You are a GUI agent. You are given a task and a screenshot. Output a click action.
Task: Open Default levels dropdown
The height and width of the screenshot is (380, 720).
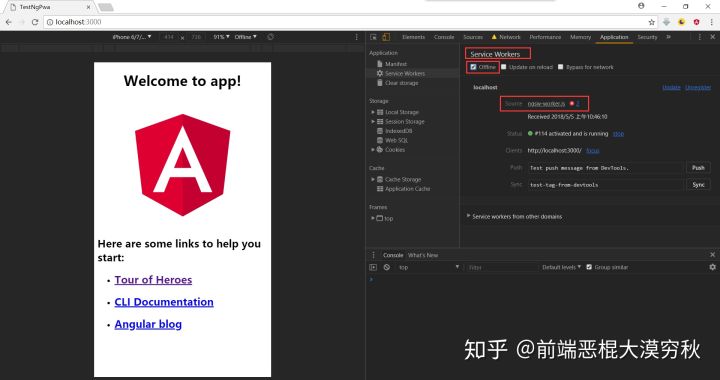tap(561, 267)
